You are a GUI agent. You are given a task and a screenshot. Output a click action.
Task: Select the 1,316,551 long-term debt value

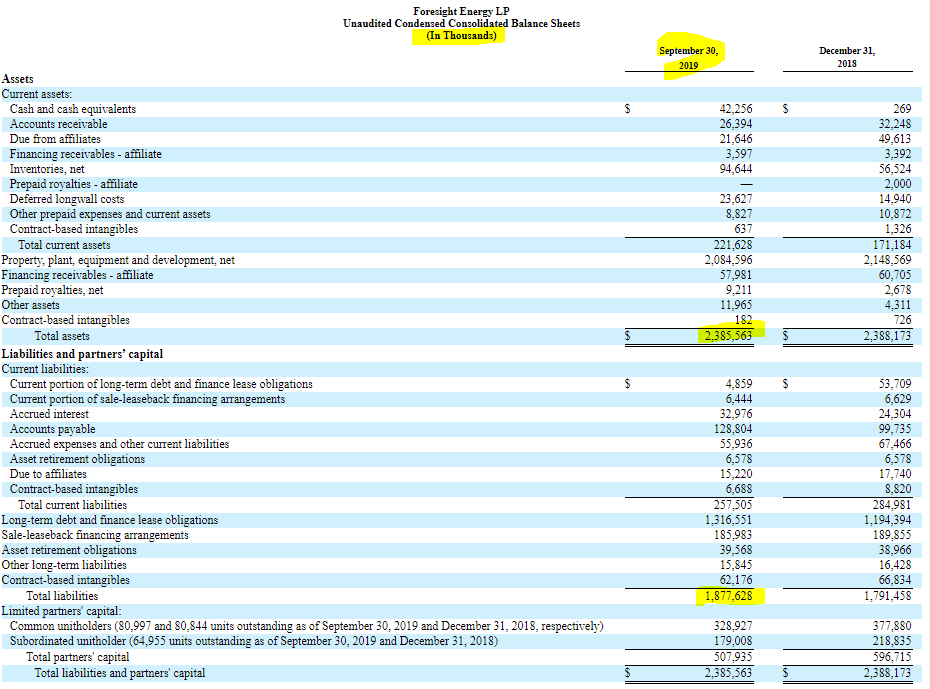click(x=728, y=520)
